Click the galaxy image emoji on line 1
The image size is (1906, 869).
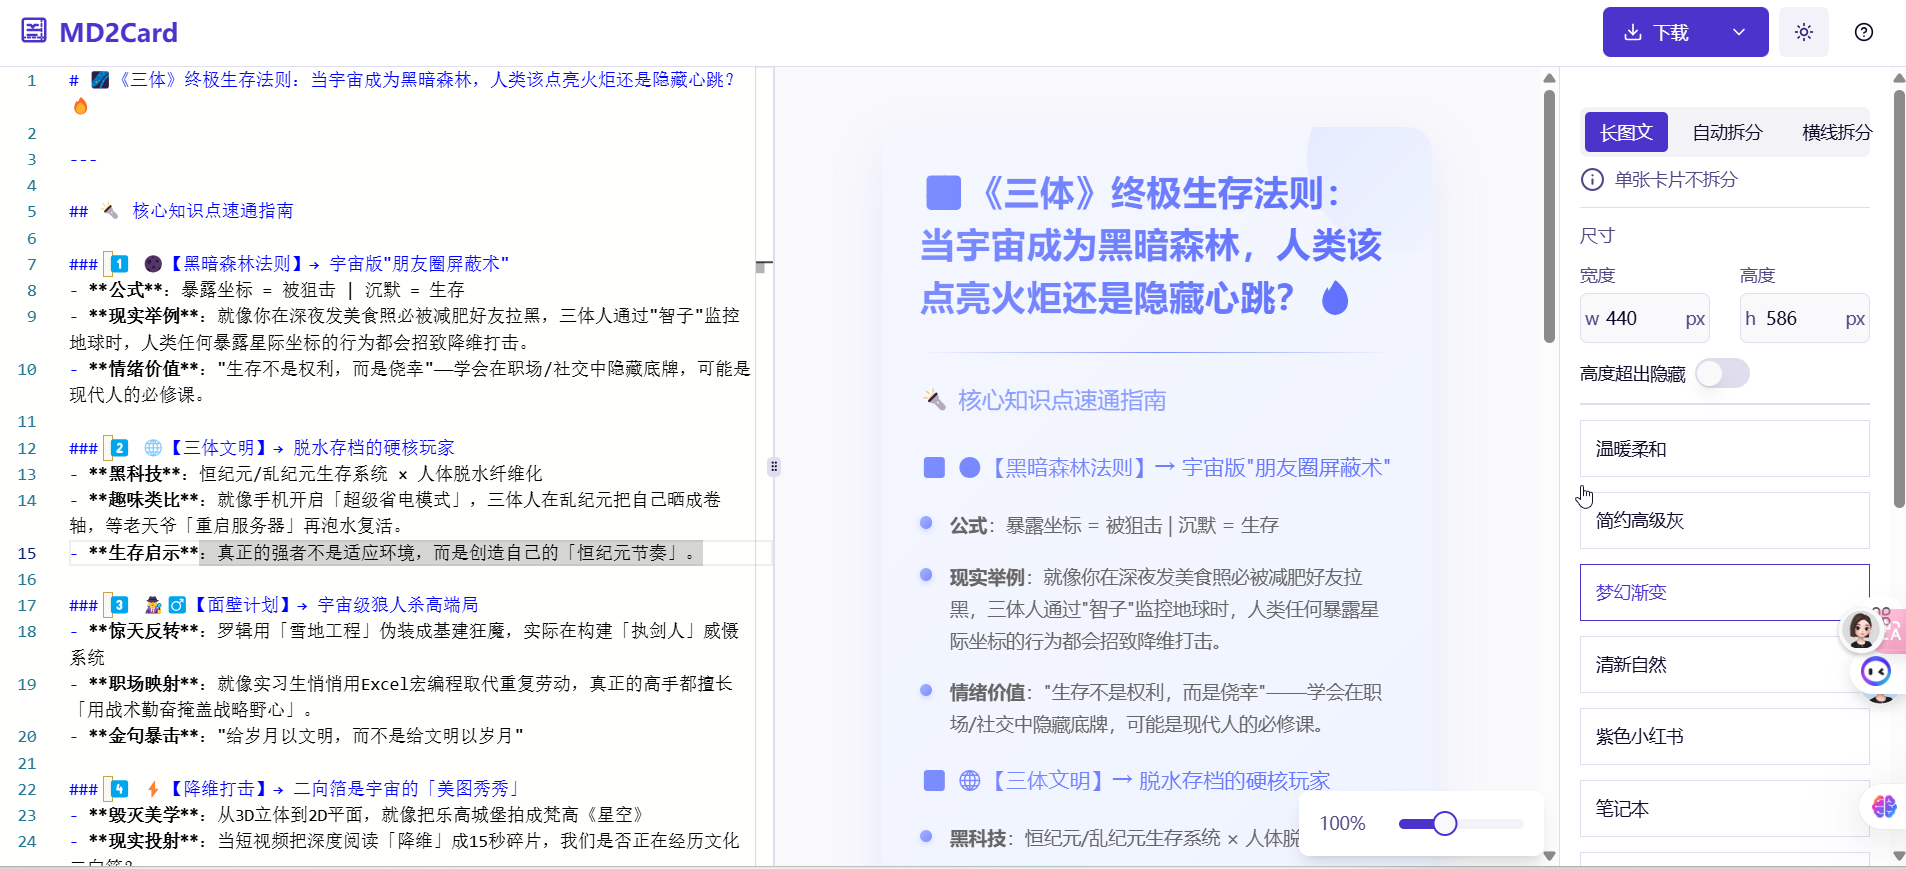coord(100,80)
